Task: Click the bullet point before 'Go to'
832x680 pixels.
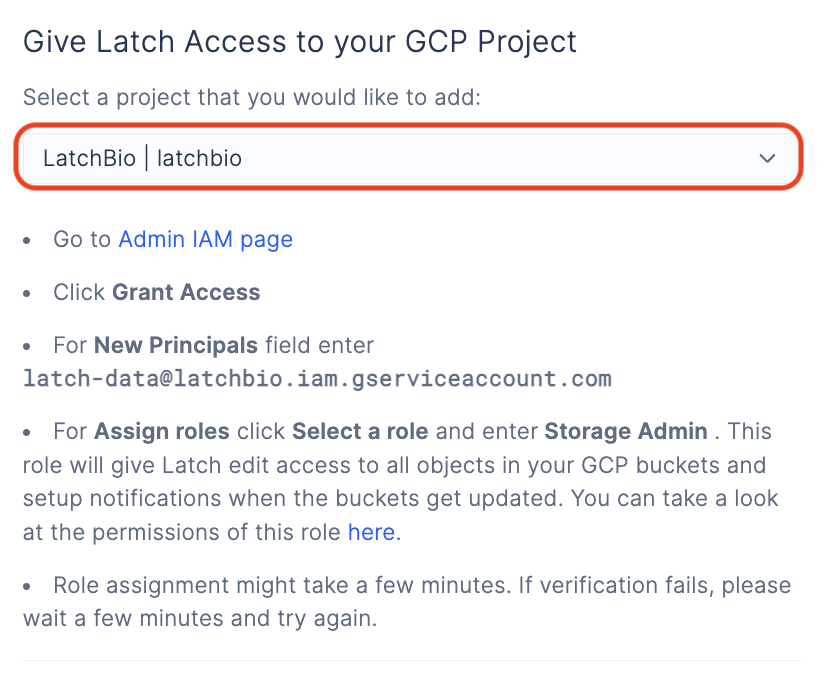Action: pos(27,241)
